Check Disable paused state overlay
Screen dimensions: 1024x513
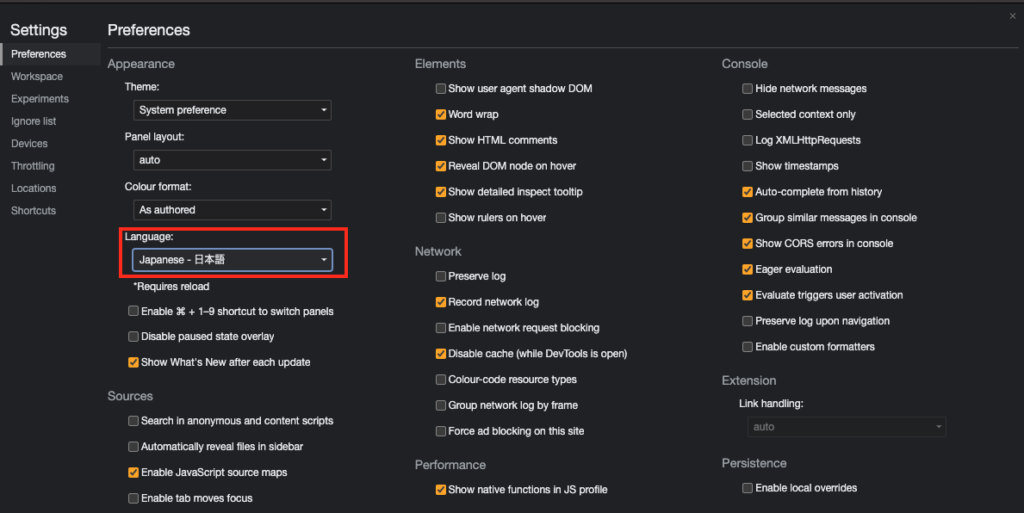coord(134,337)
